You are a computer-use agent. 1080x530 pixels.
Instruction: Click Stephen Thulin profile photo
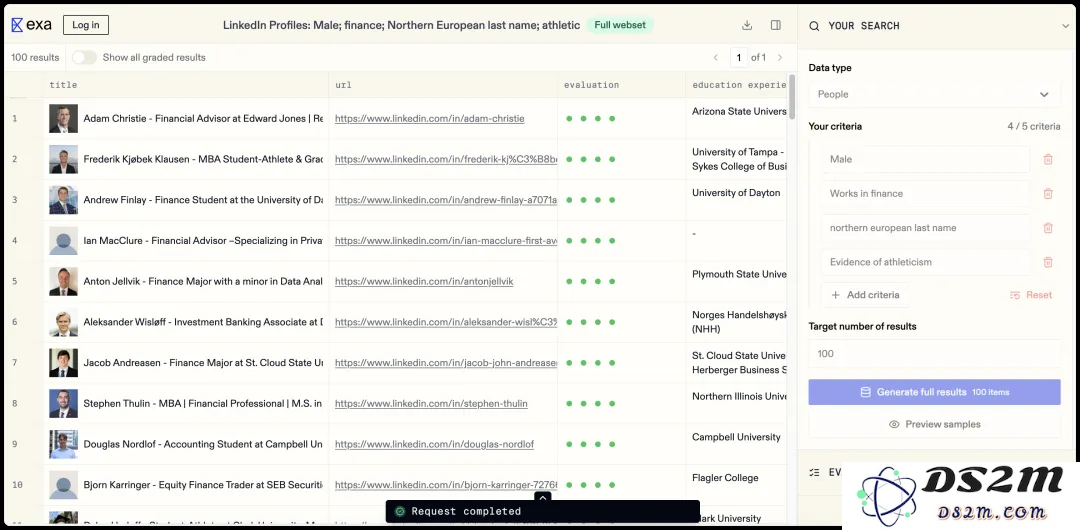[63, 403]
